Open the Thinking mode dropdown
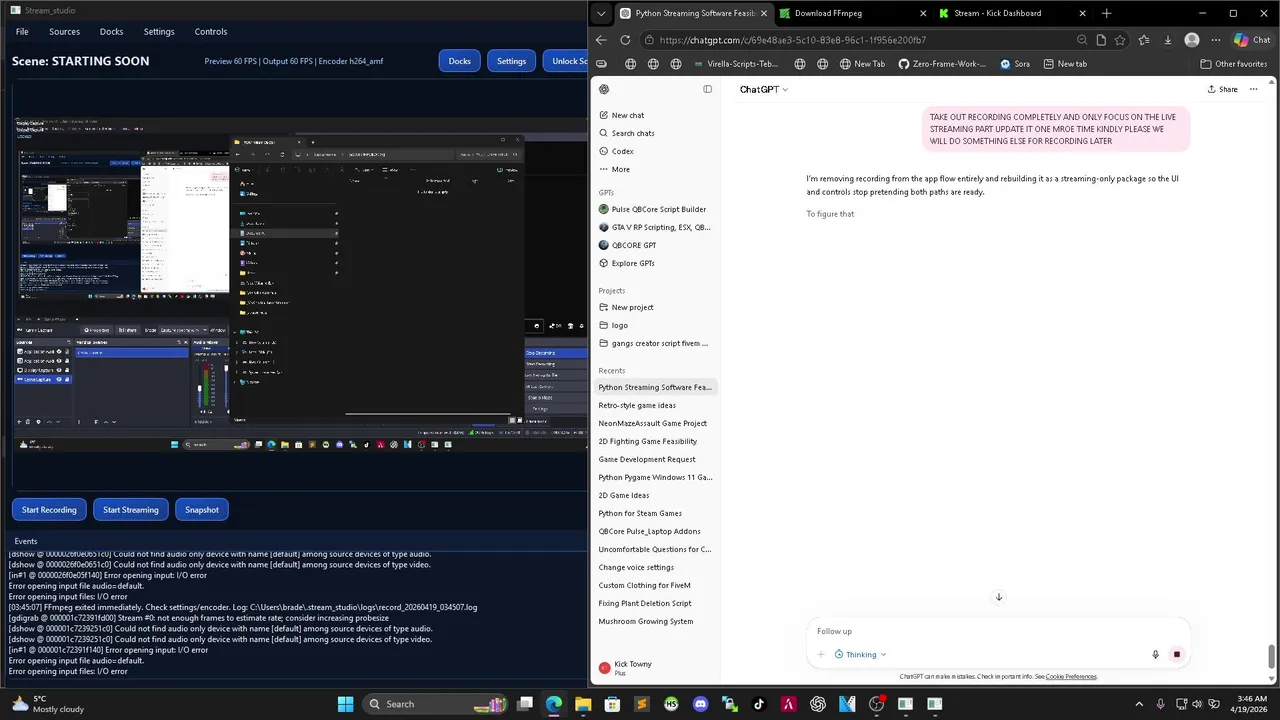The width and height of the screenshot is (1280, 720). coord(861,655)
